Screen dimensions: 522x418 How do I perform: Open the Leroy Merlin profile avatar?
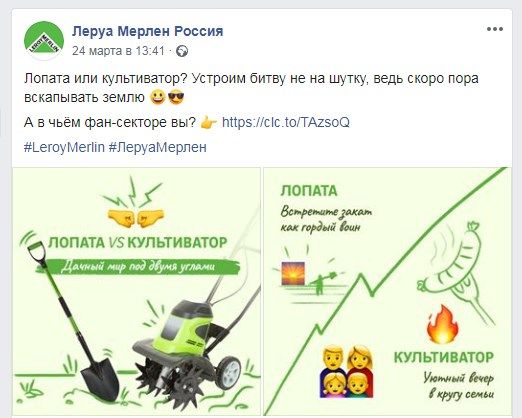point(44,41)
